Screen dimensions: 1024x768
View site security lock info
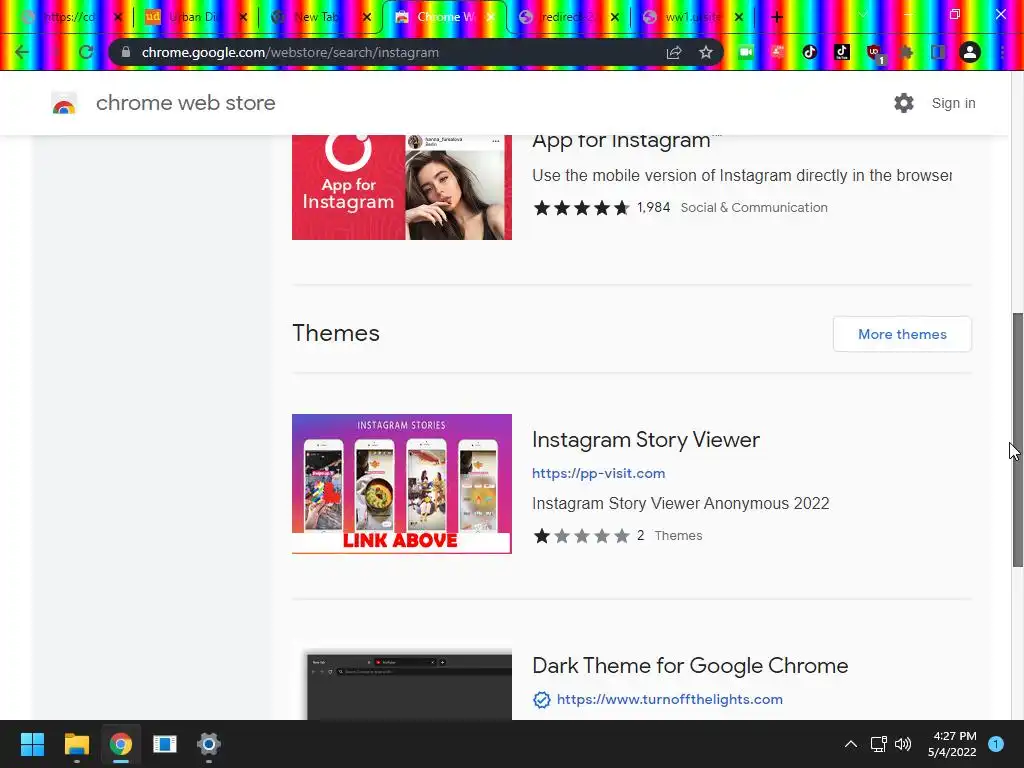click(x=126, y=52)
